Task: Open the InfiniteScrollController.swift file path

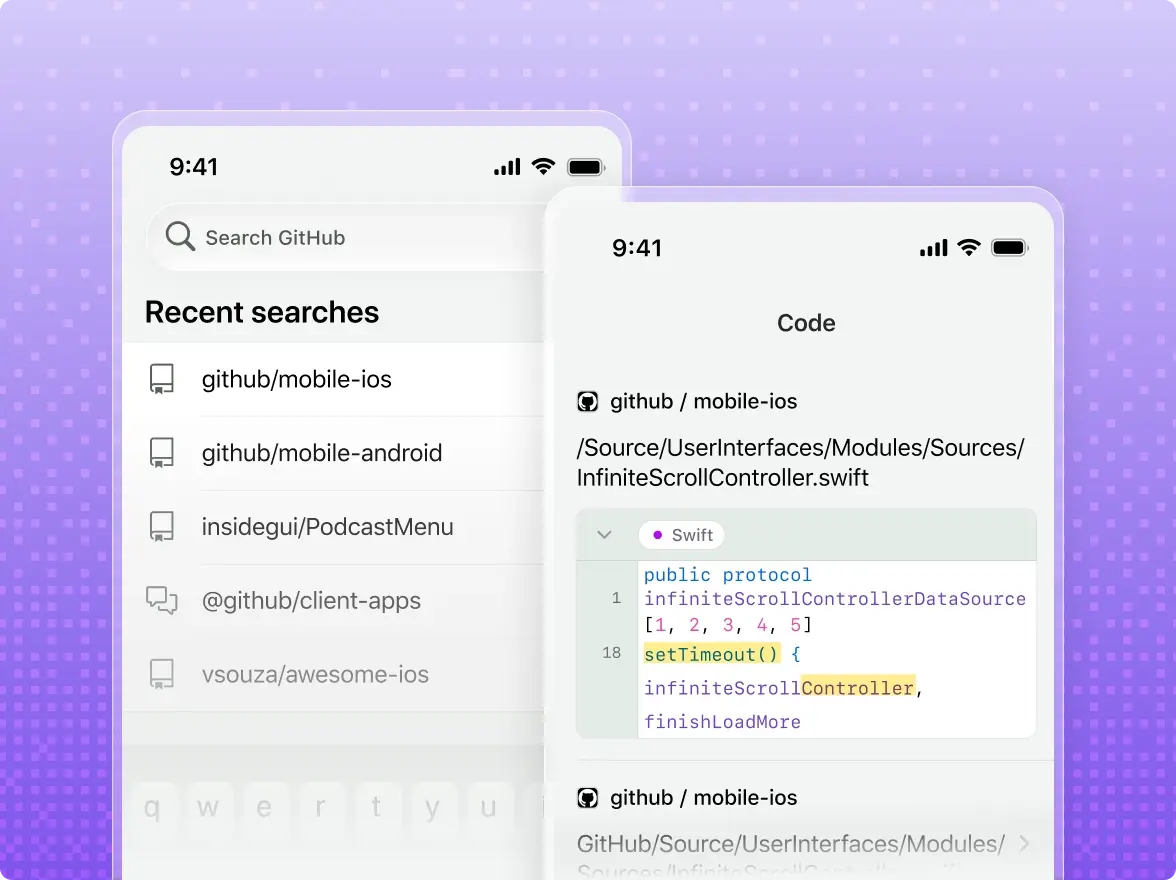Action: click(x=800, y=462)
